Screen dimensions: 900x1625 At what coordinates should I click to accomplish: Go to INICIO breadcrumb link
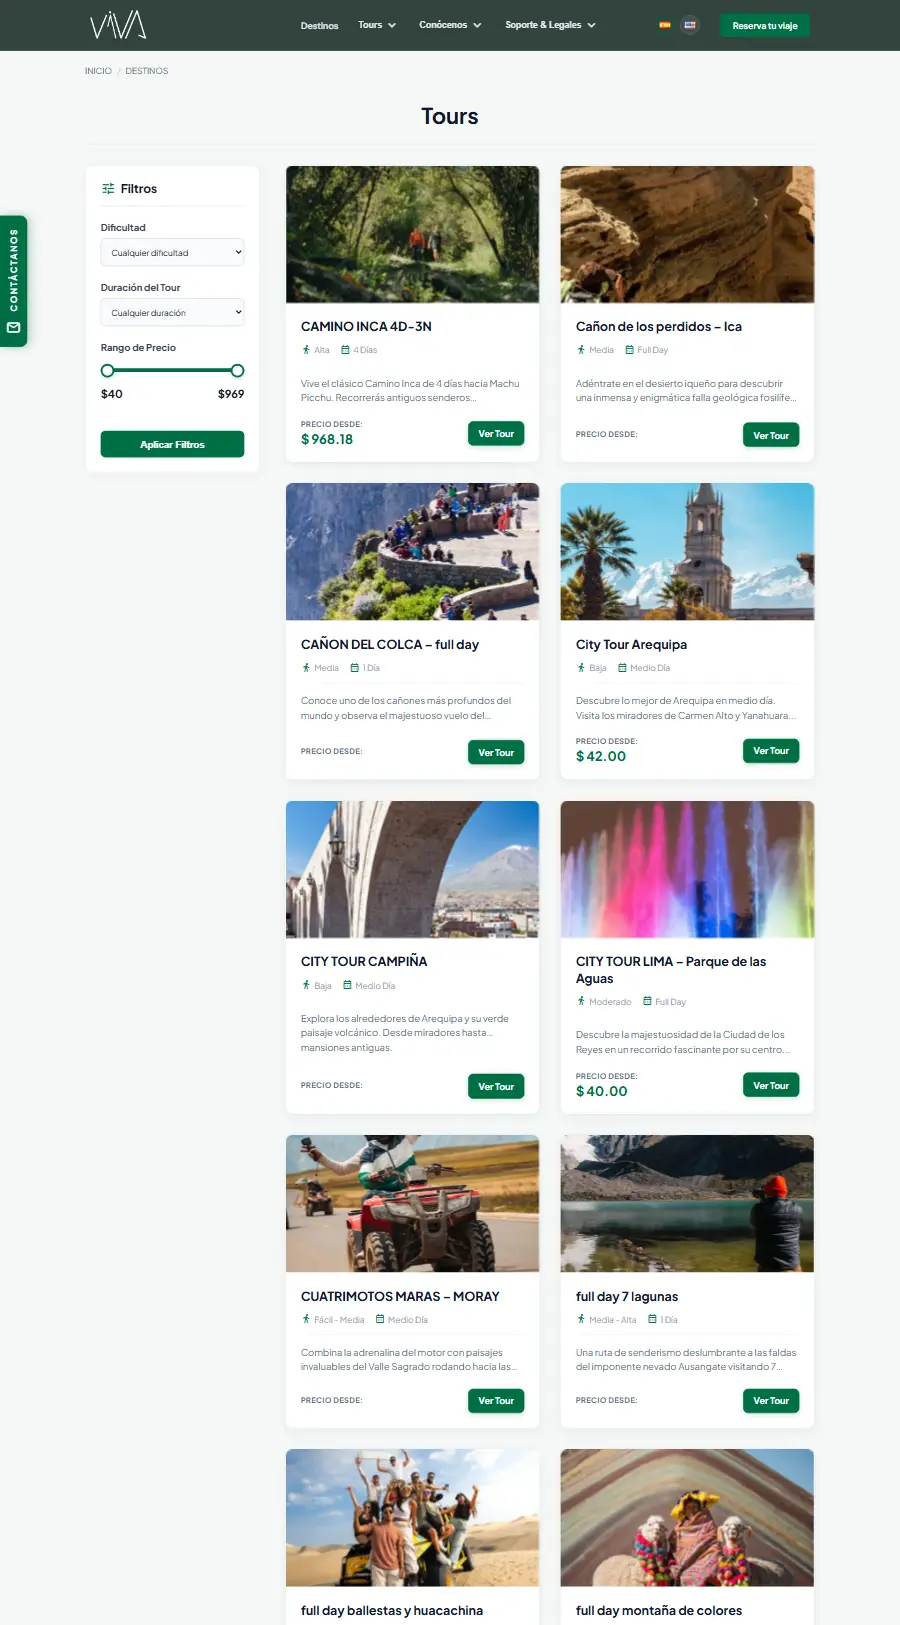(x=98, y=71)
